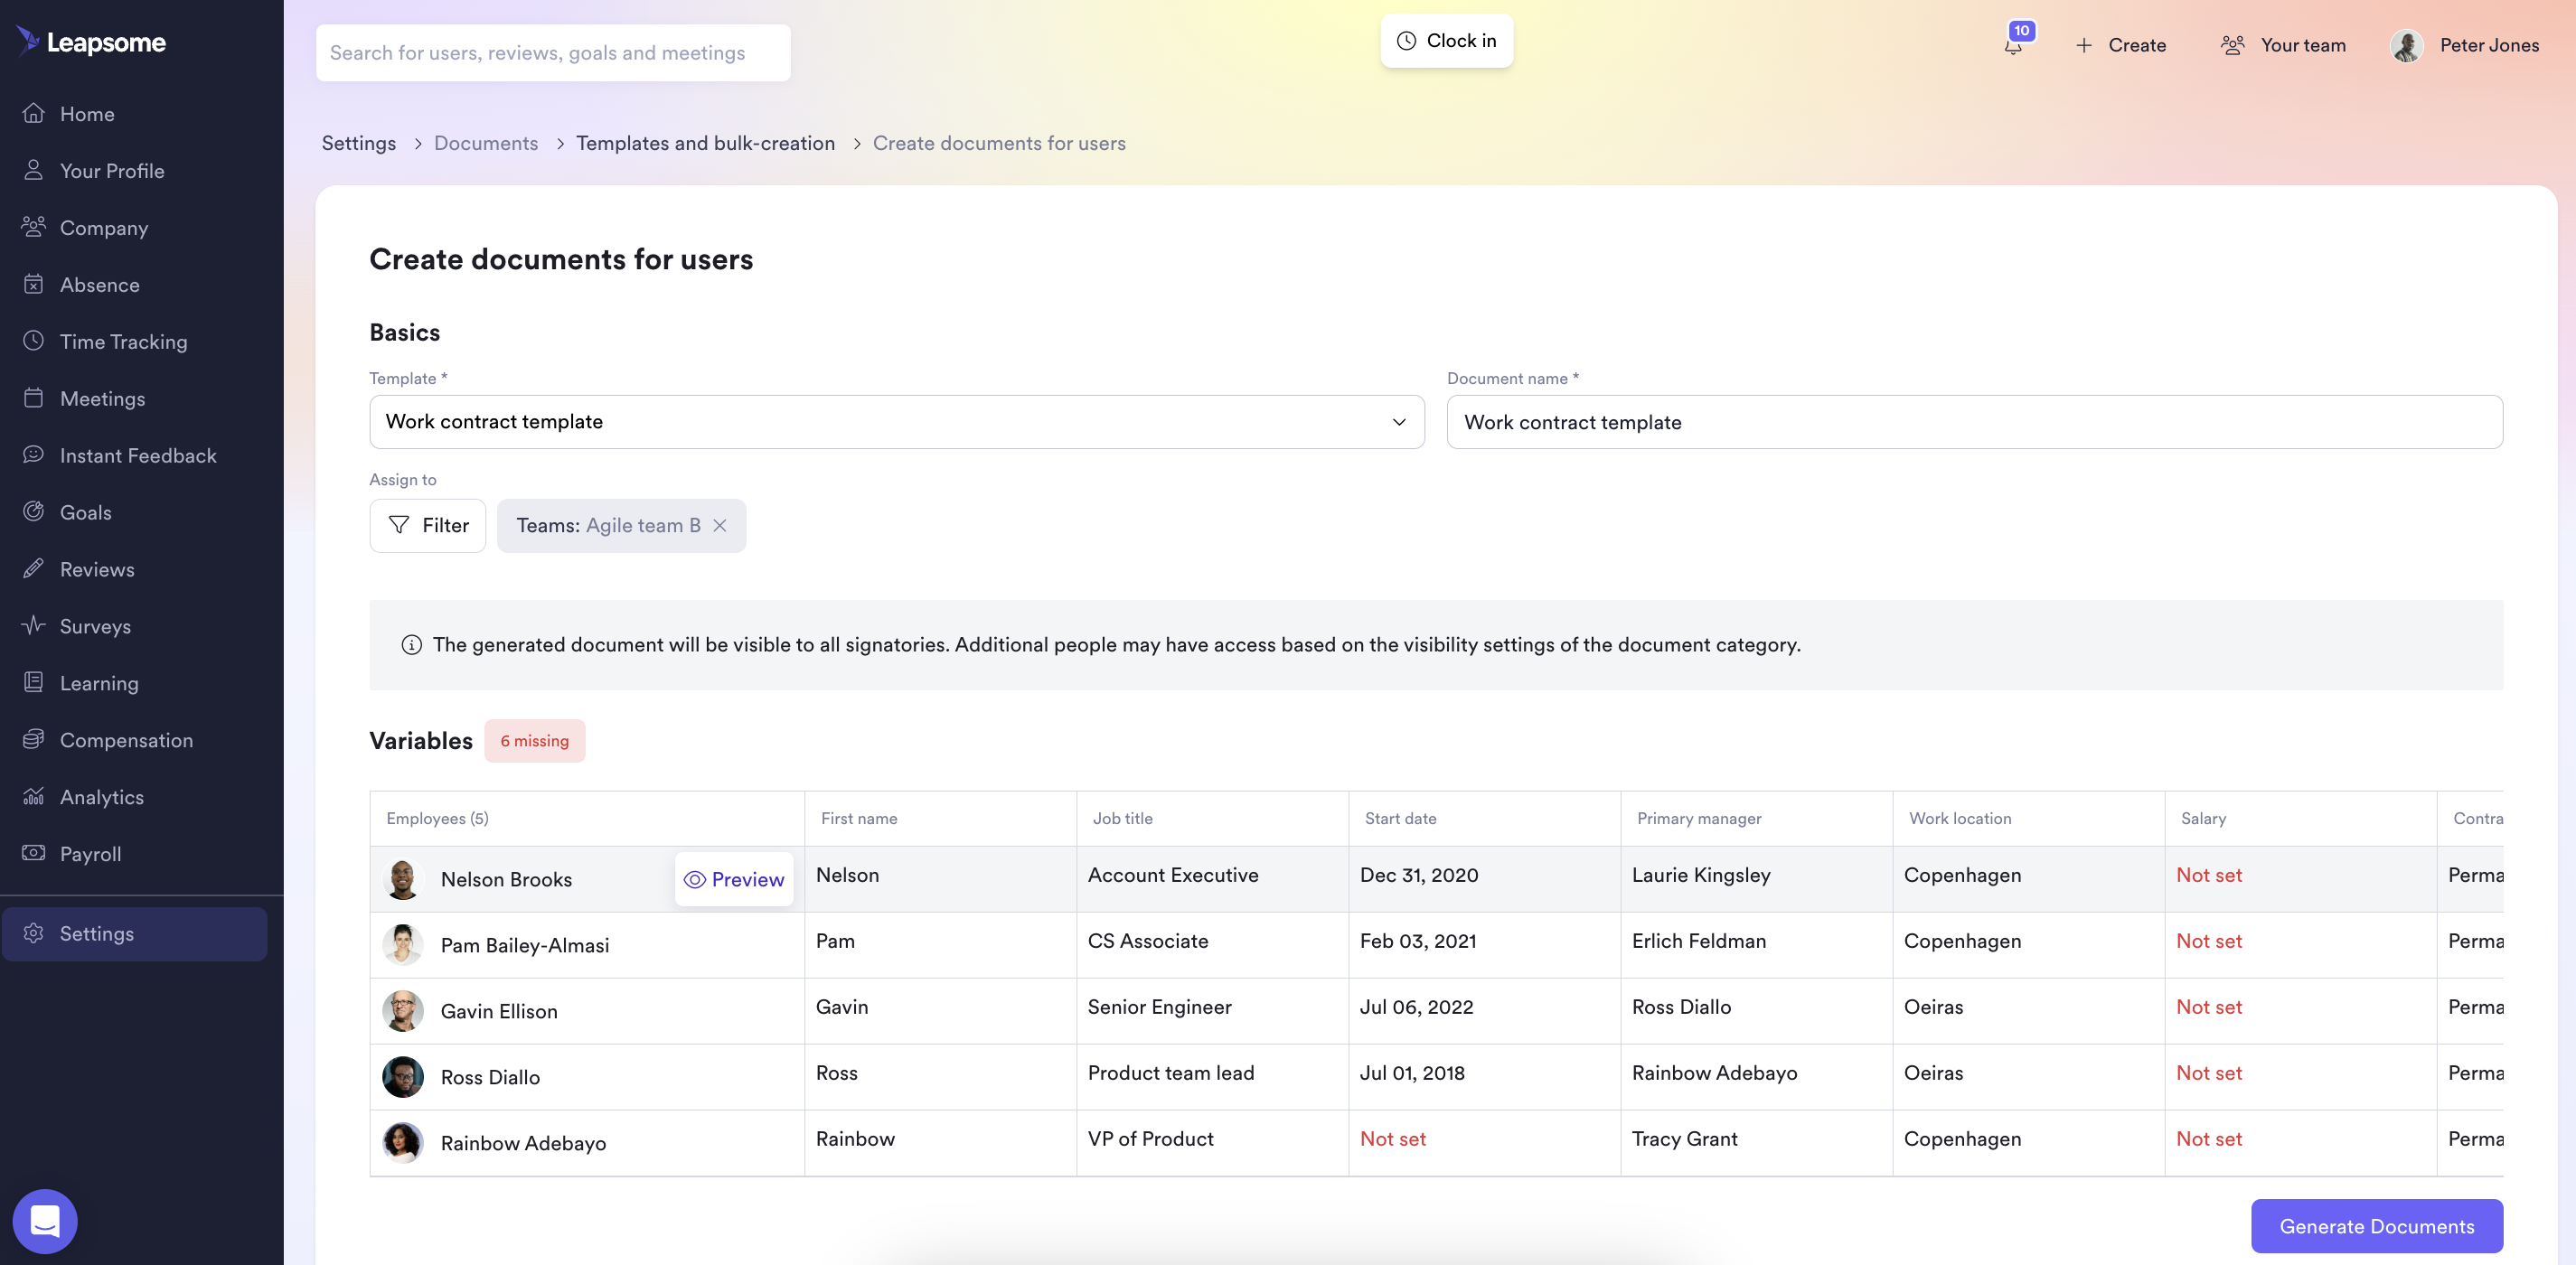Viewport: 2576px width, 1265px height.
Task: Click the Document name input field
Action: (x=1974, y=422)
